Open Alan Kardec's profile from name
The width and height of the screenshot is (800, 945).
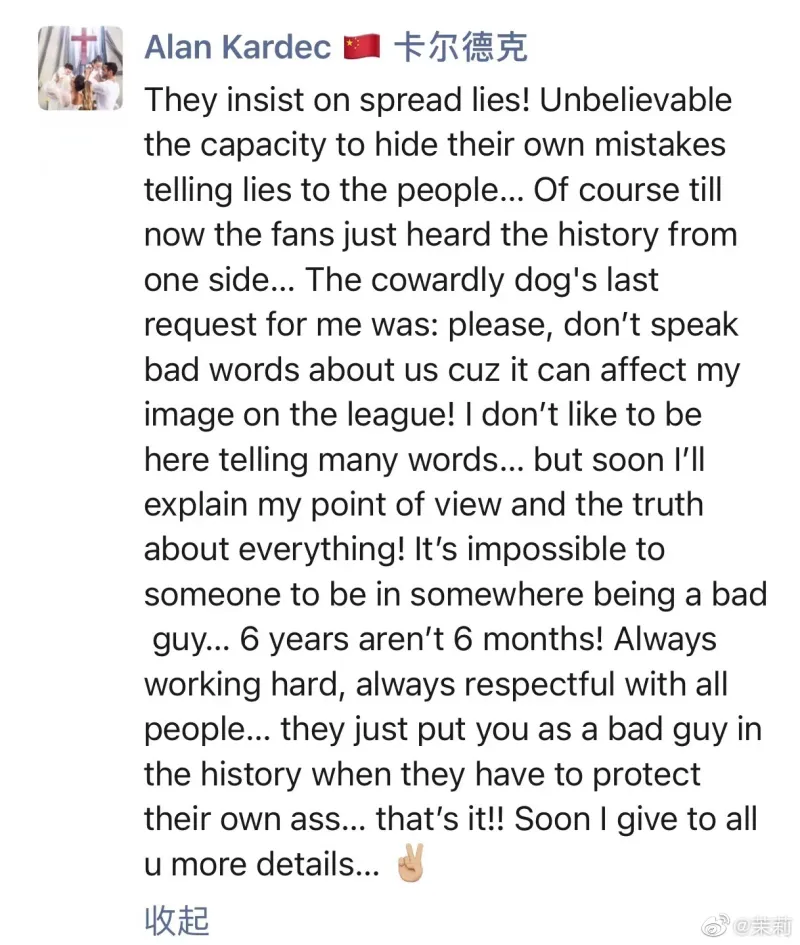point(237,48)
